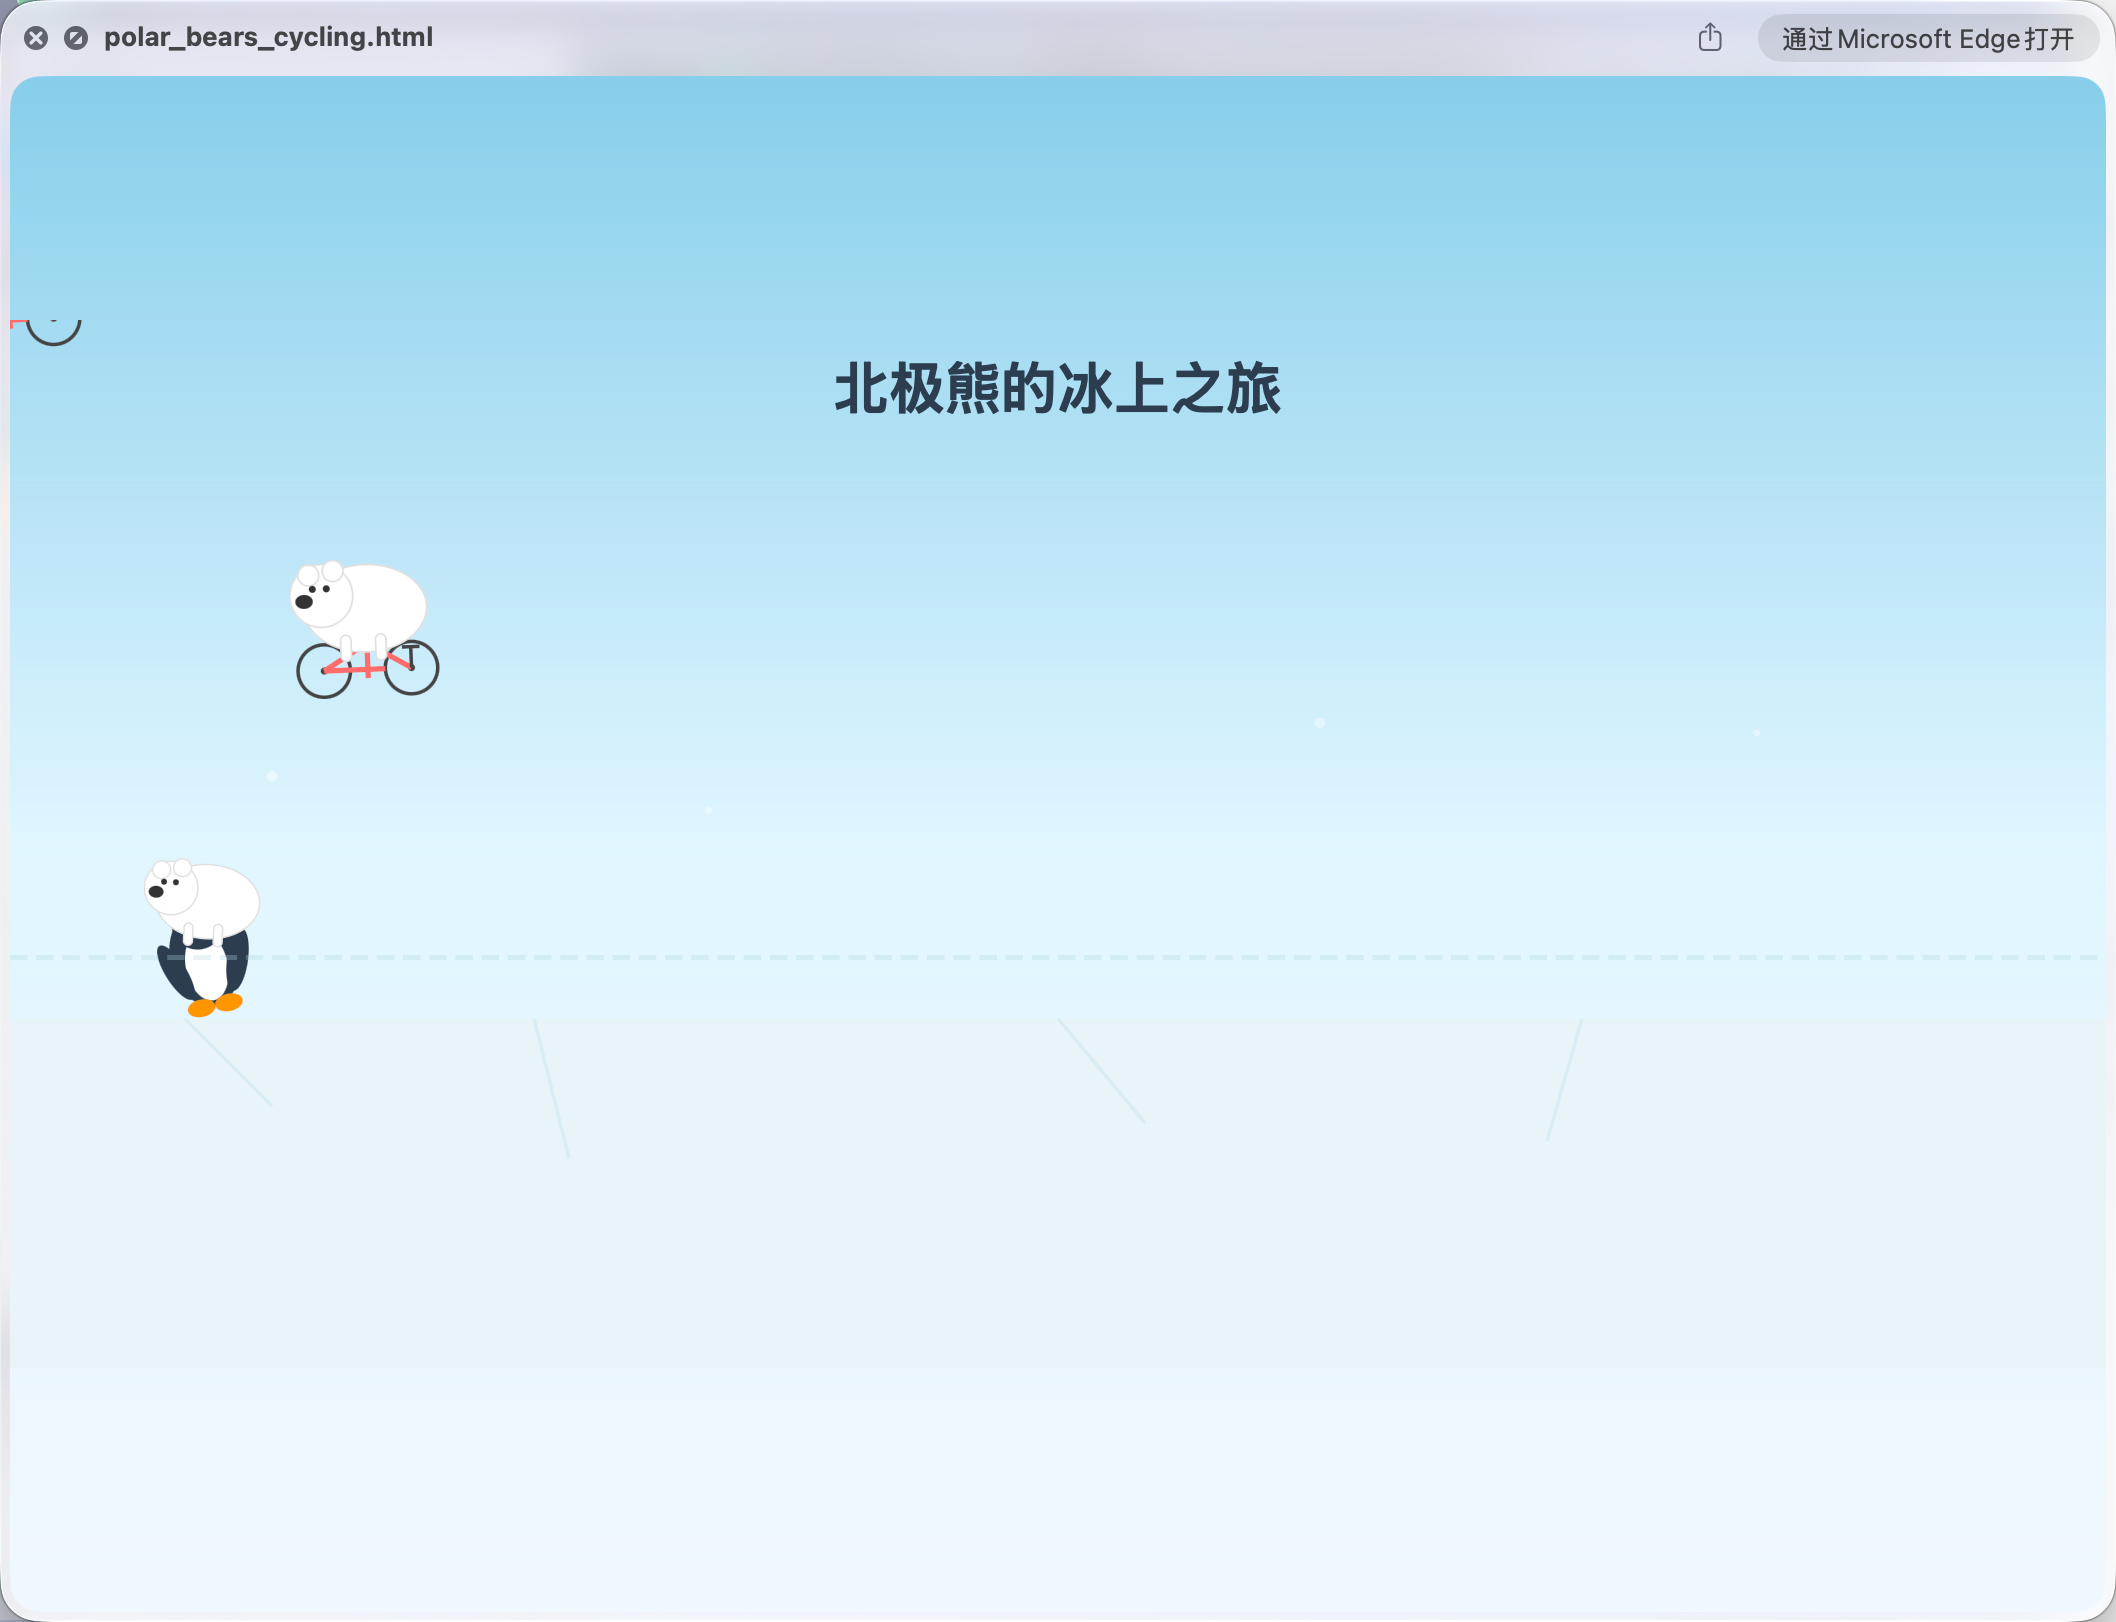The height and width of the screenshot is (1622, 2116).
Task: Open file with Microsoft Edge button
Action: point(1928,39)
